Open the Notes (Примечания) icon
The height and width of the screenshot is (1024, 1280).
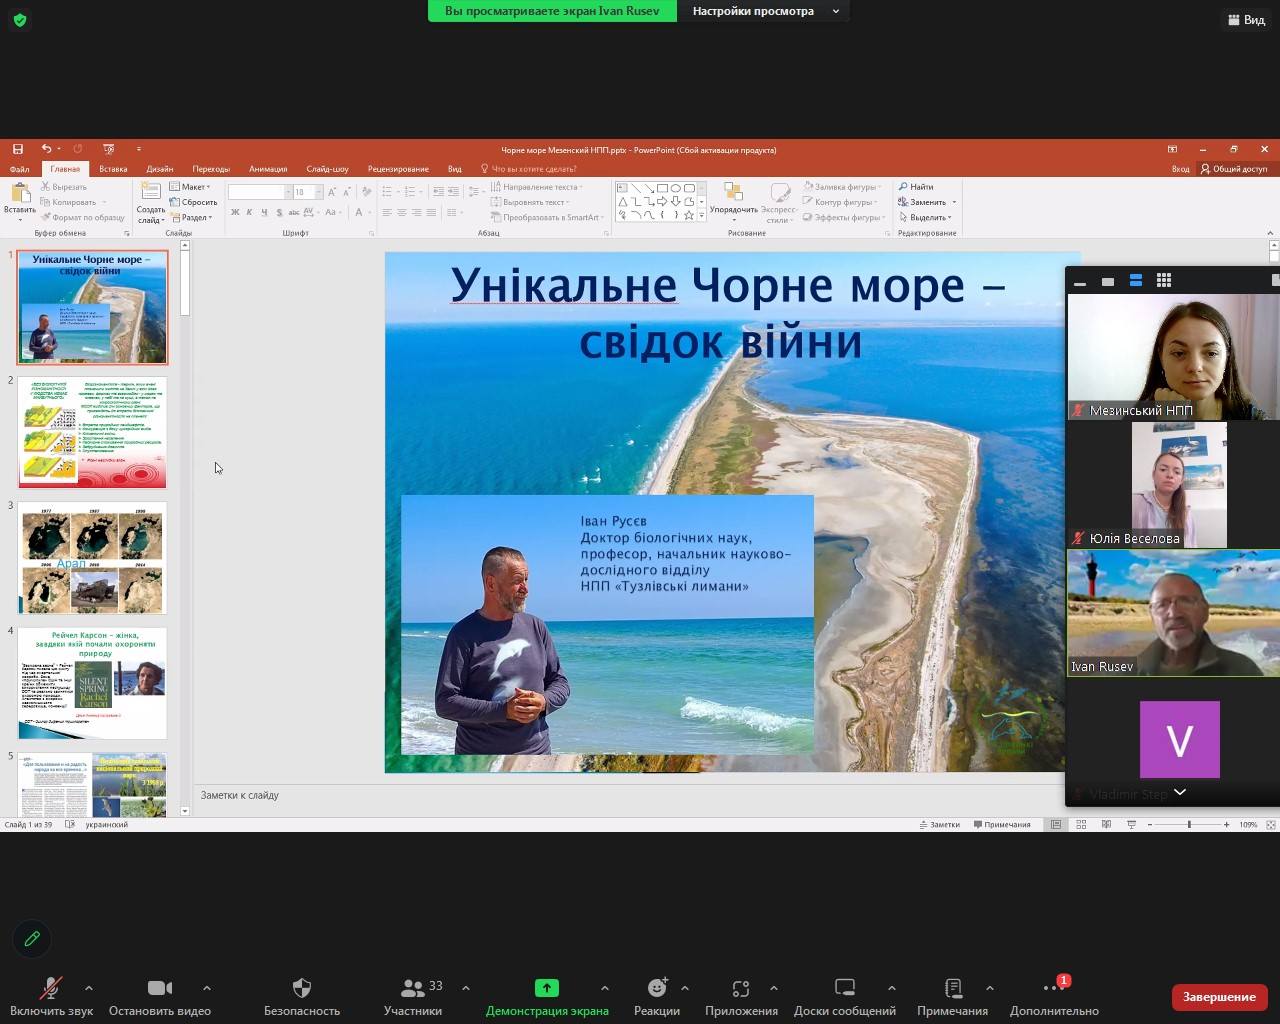click(x=952, y=988)
